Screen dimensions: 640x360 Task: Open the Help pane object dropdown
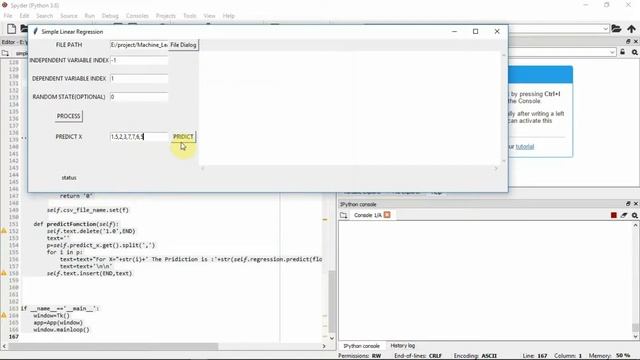coord(612,52)
